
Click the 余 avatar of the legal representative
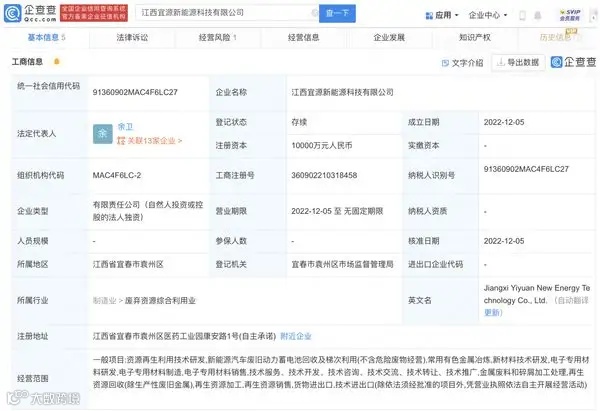(103, 134)
